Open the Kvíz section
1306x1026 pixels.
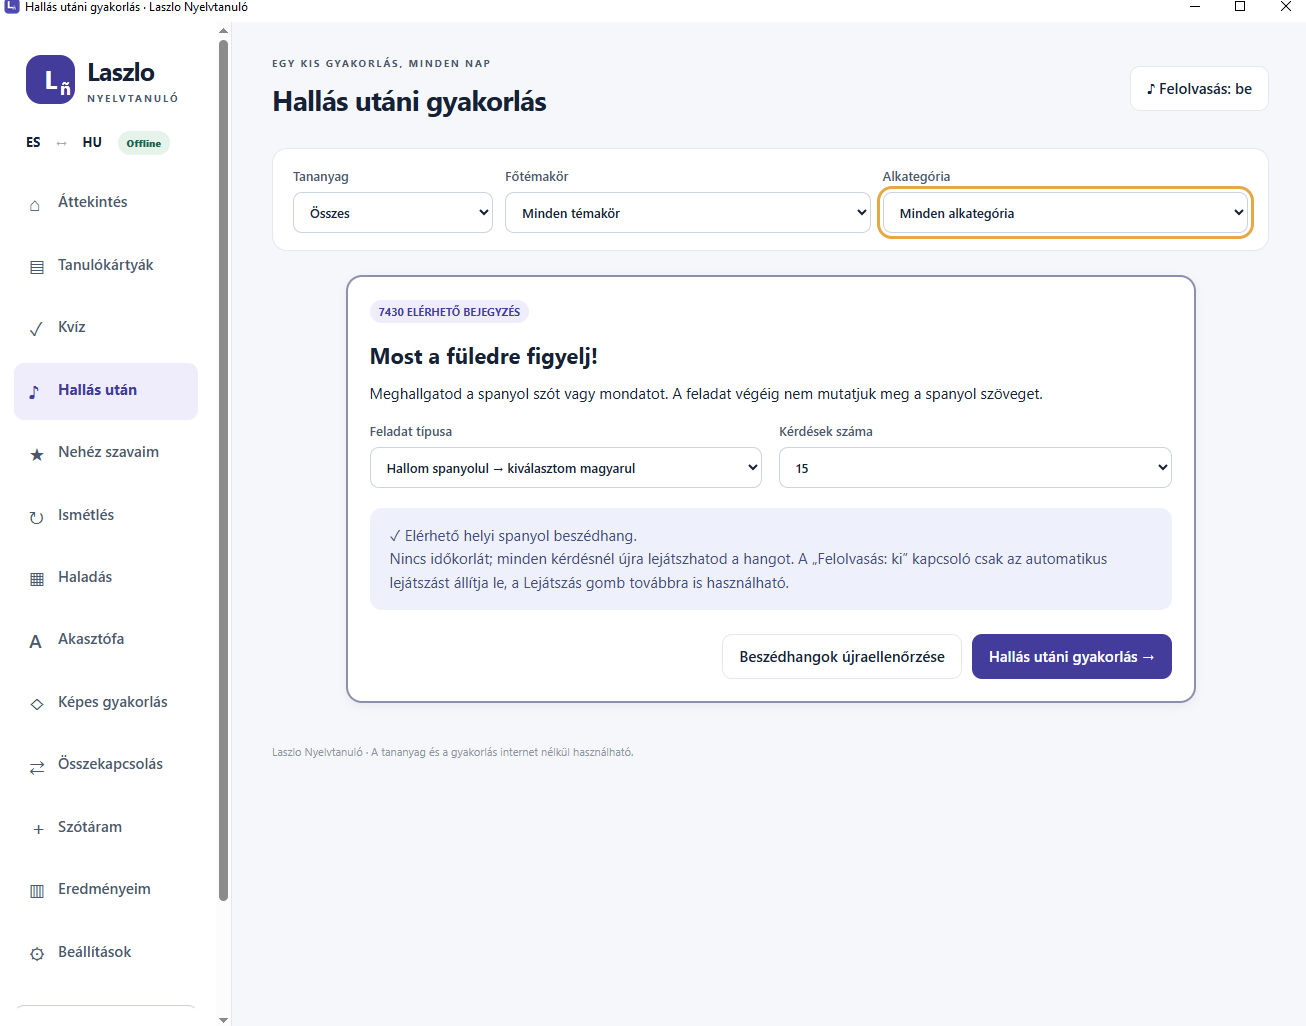(x=106, y=328)
